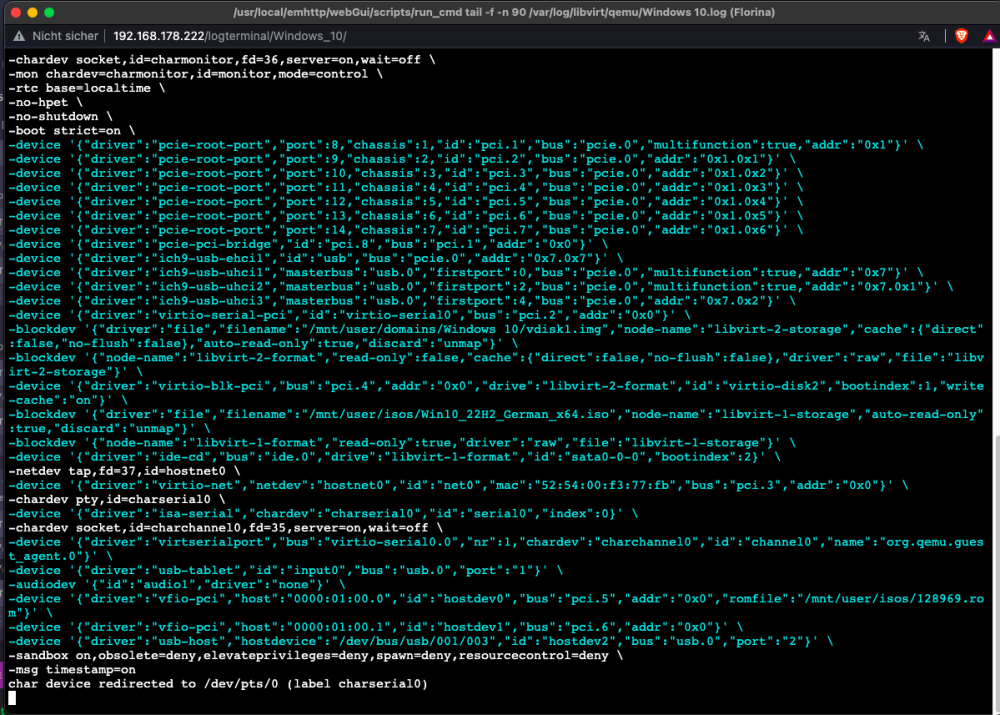The height and width of the screenshot is (715, 1000).
Task: Click the '-chardev socket,id=charchannel0' line
Action: [226, 527]
